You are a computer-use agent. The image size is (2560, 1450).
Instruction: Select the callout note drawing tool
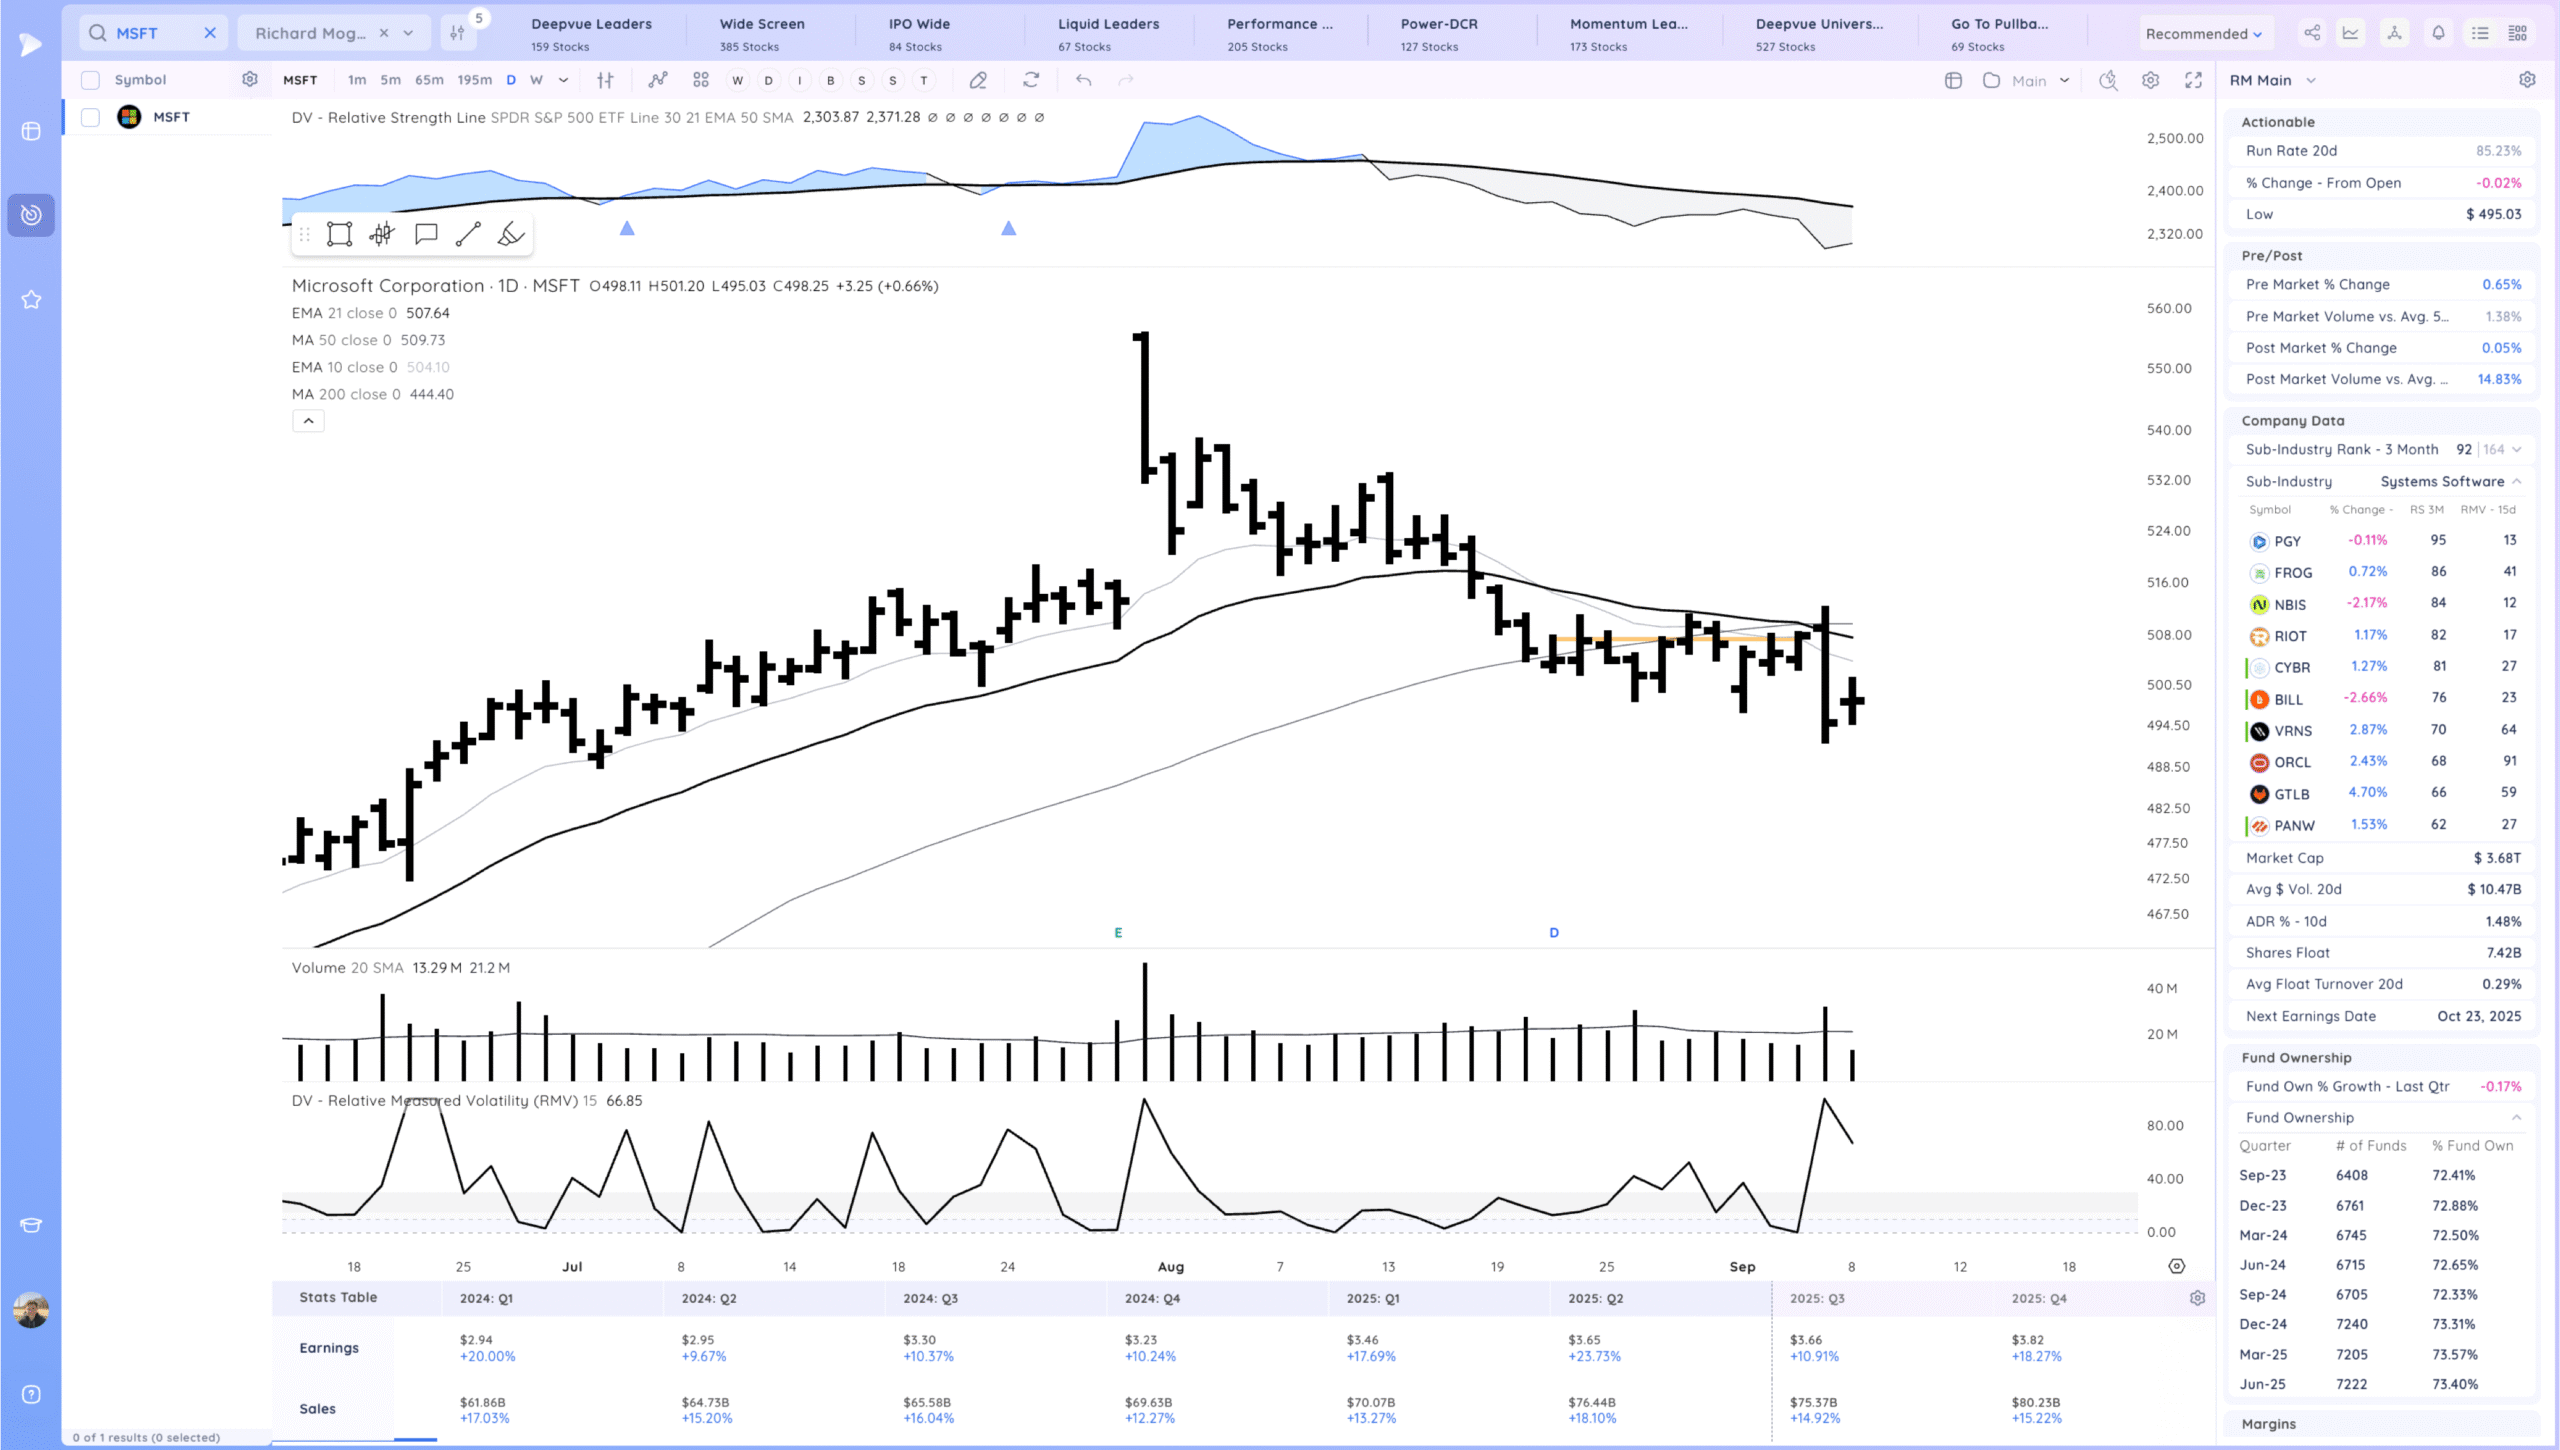pyautogui.click(x=426, y=234)
